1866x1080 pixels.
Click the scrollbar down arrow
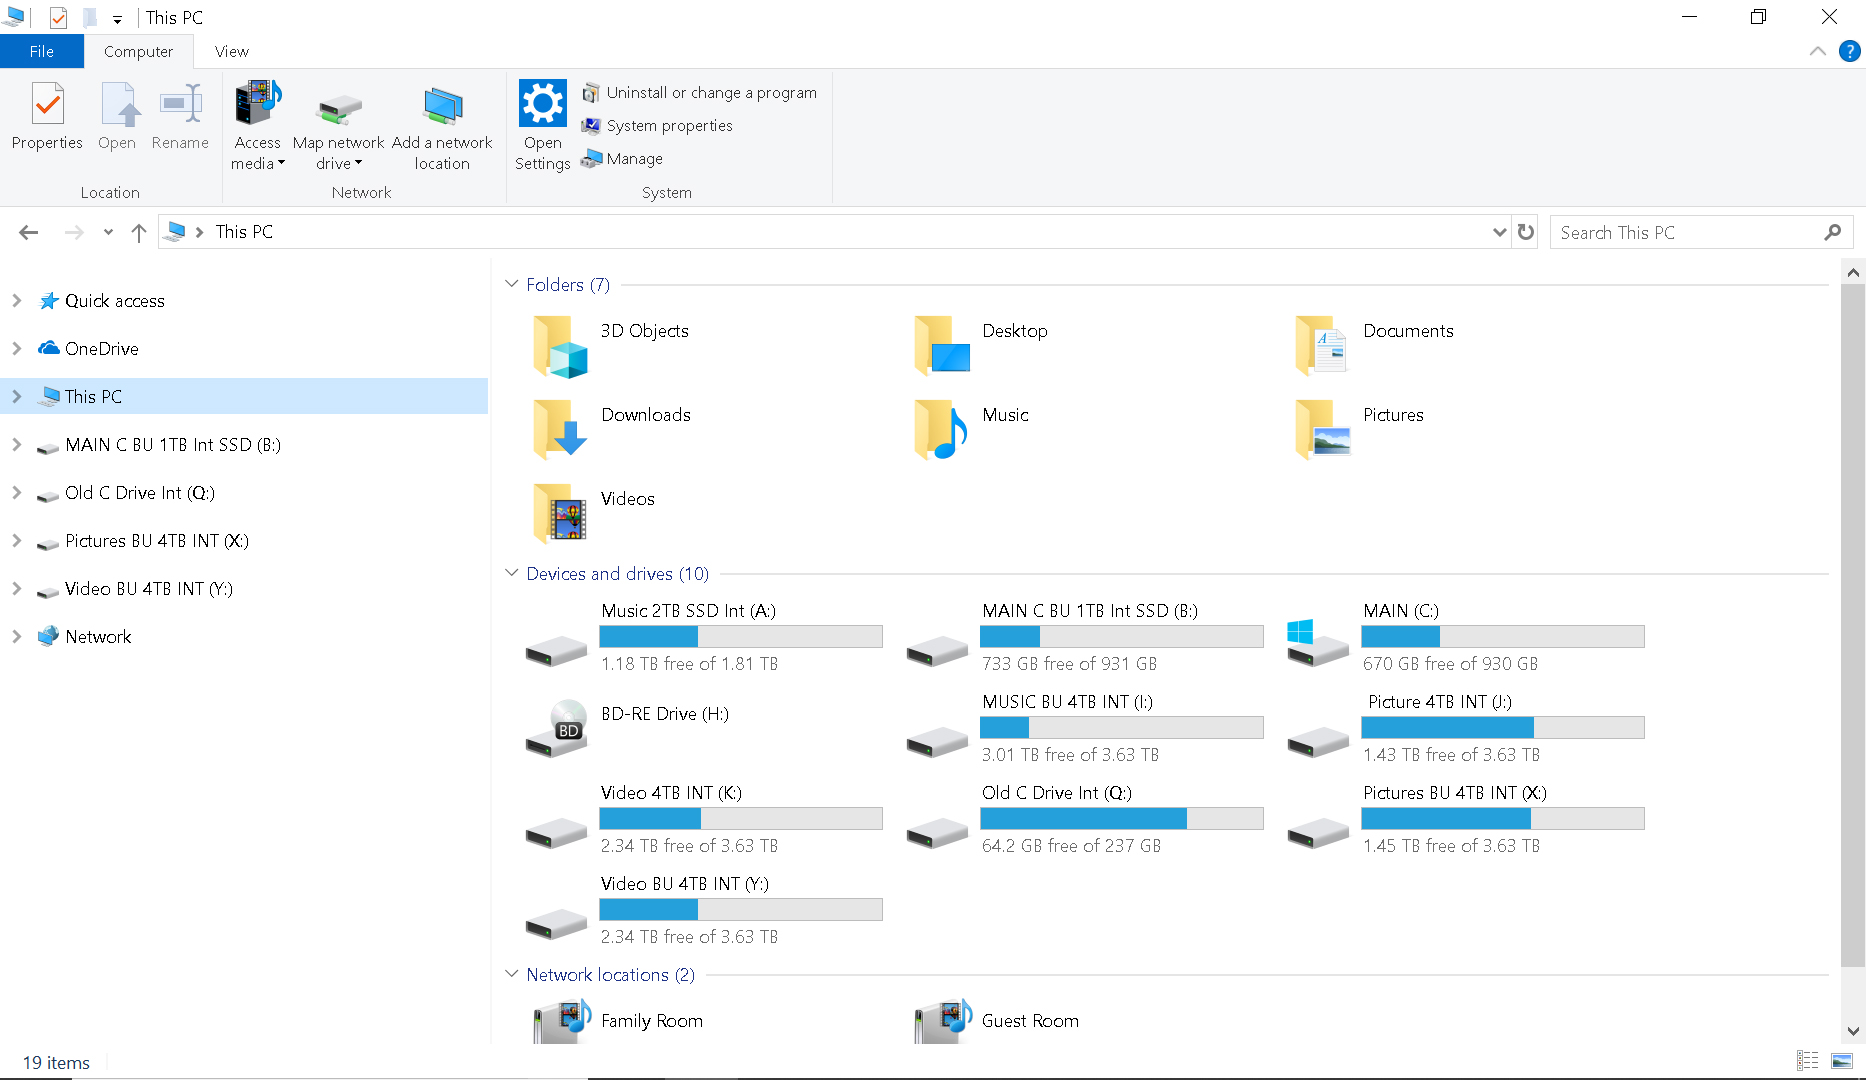coord(1853,1031)
